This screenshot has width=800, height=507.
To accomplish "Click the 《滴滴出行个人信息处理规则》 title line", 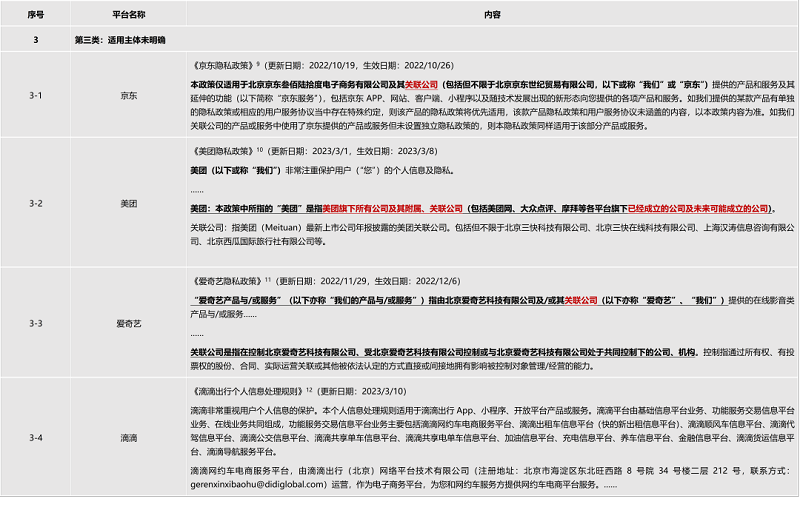I will pos(298,391).
